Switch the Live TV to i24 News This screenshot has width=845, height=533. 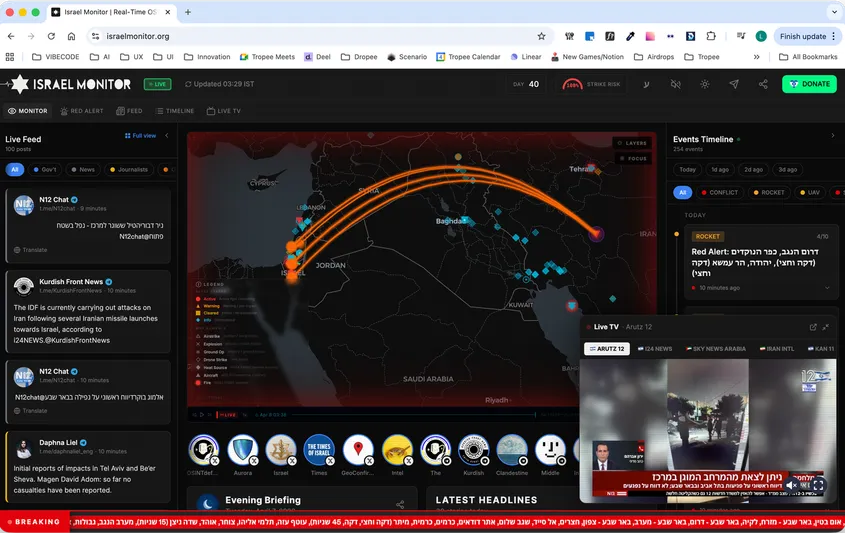(655, 349)
